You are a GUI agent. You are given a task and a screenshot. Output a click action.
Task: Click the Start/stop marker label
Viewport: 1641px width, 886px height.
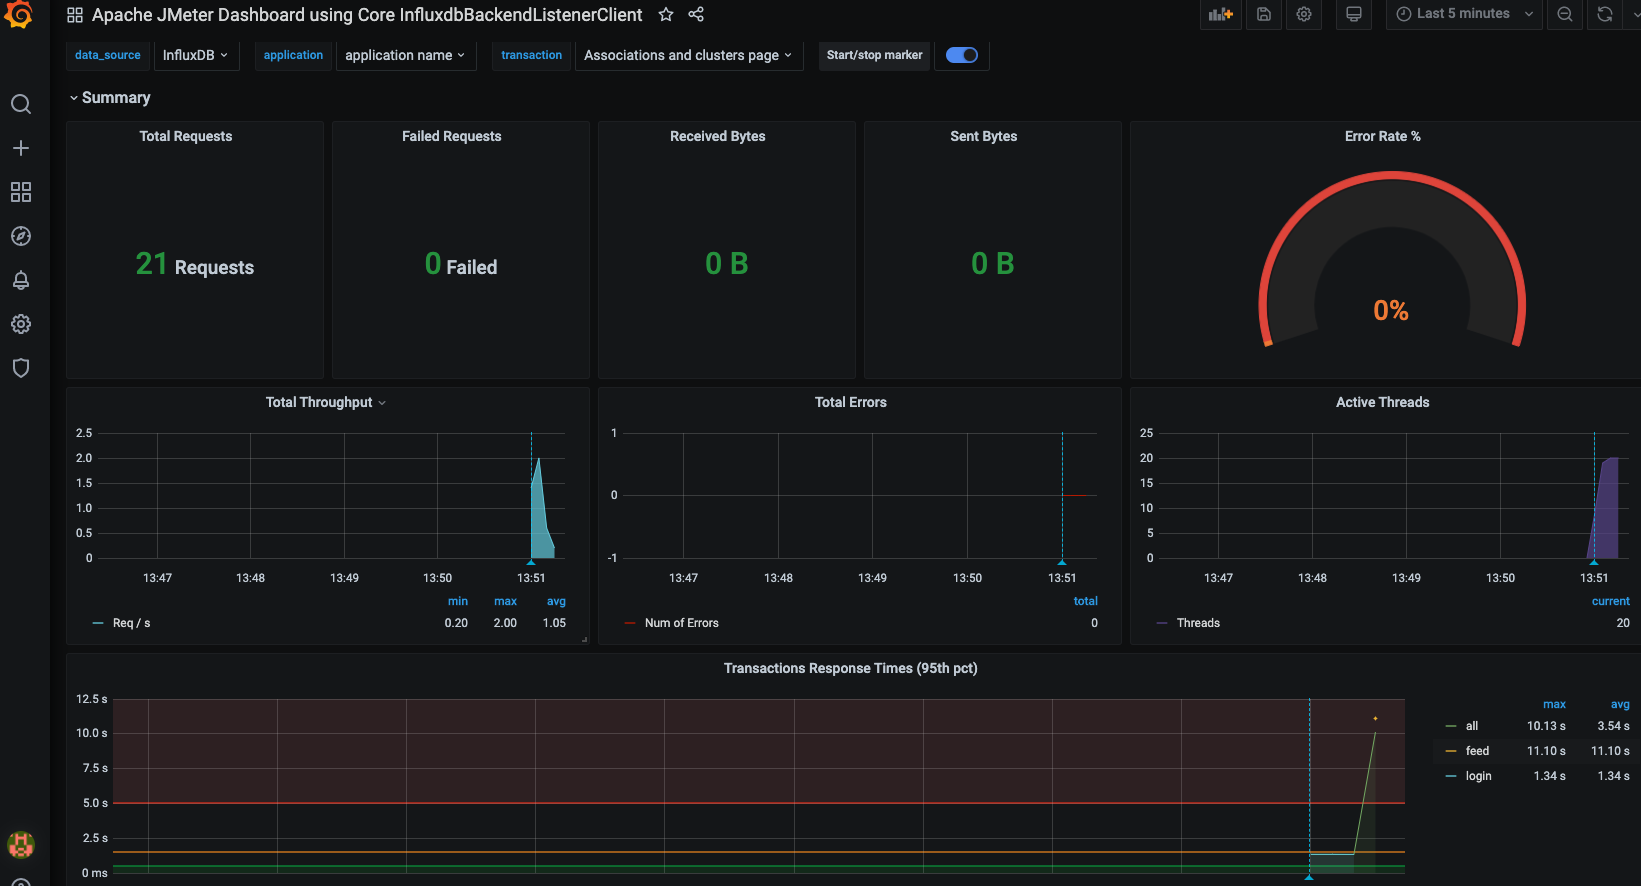click(874, 55)
